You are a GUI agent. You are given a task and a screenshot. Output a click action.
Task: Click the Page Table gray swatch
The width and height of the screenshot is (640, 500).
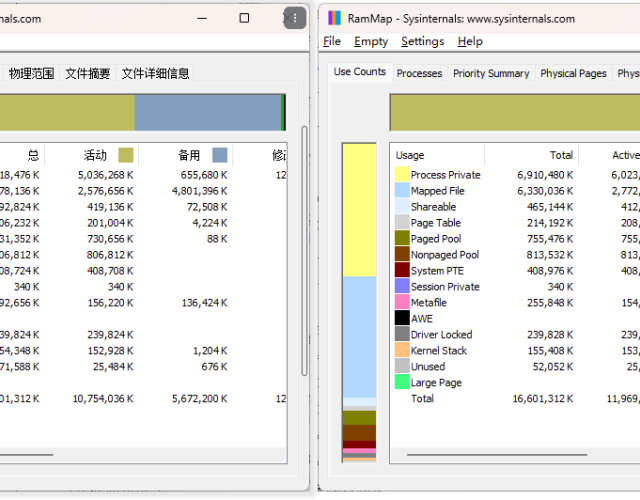pyautogui.click(x=402, y=222)
